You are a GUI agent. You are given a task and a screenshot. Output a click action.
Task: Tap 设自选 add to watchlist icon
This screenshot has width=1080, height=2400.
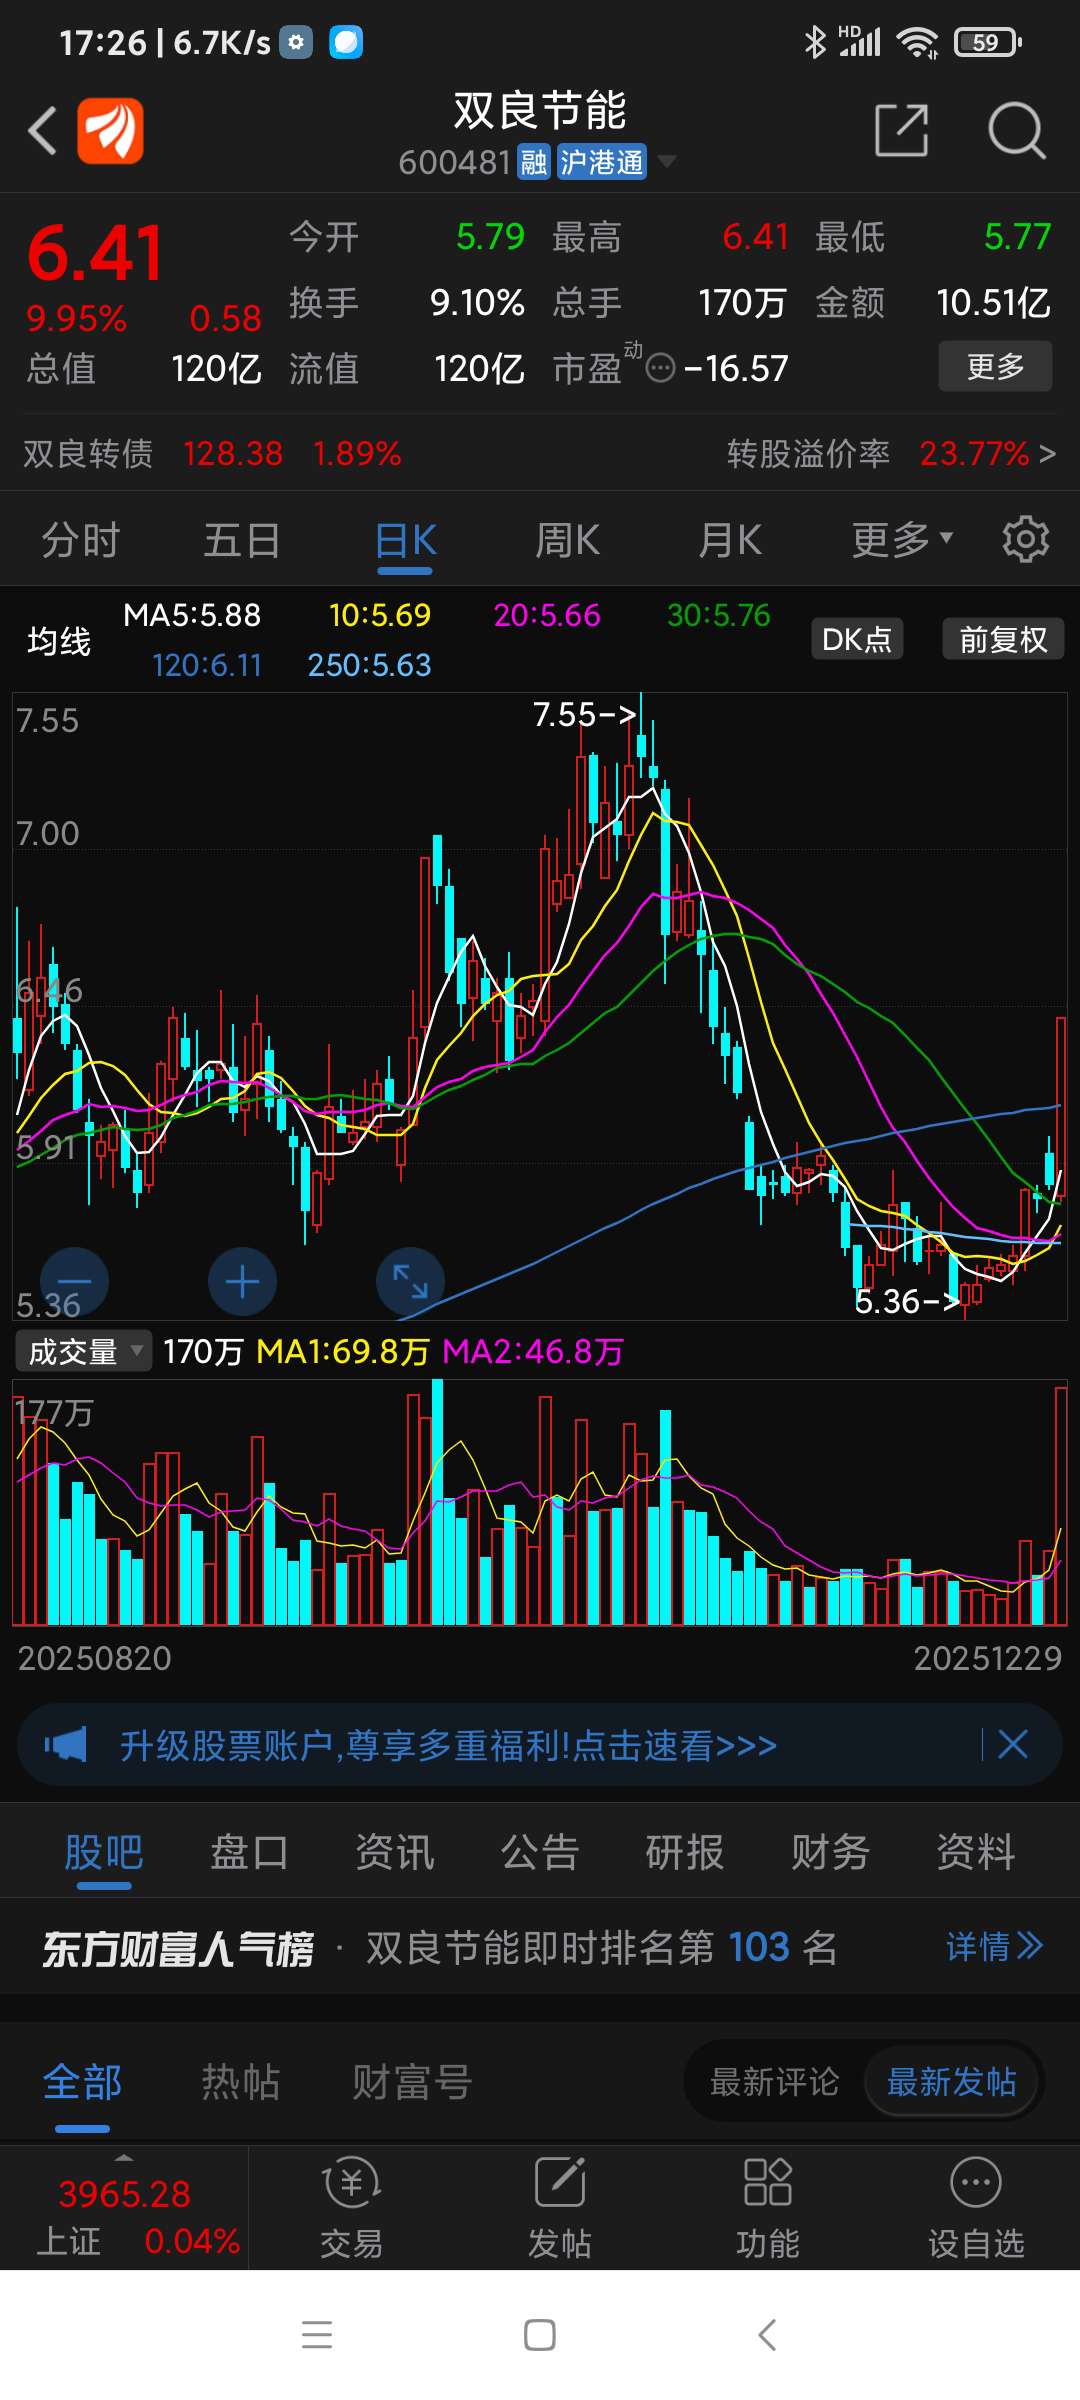976,2207
